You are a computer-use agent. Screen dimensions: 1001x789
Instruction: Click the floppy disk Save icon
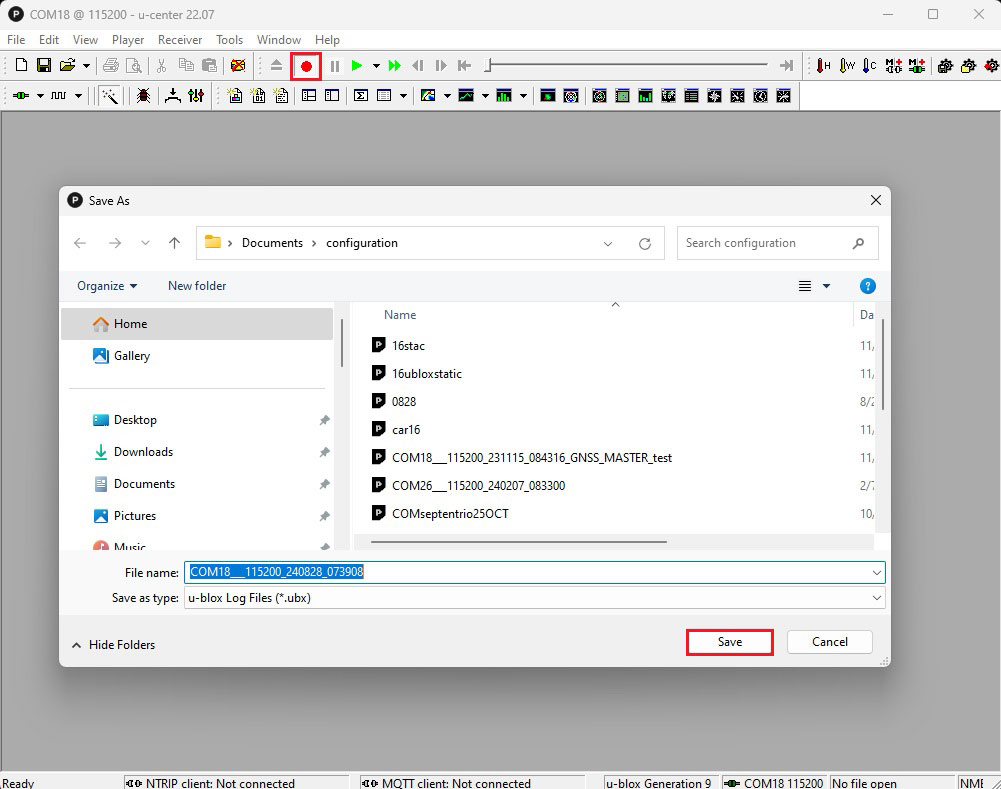[44, 66]
